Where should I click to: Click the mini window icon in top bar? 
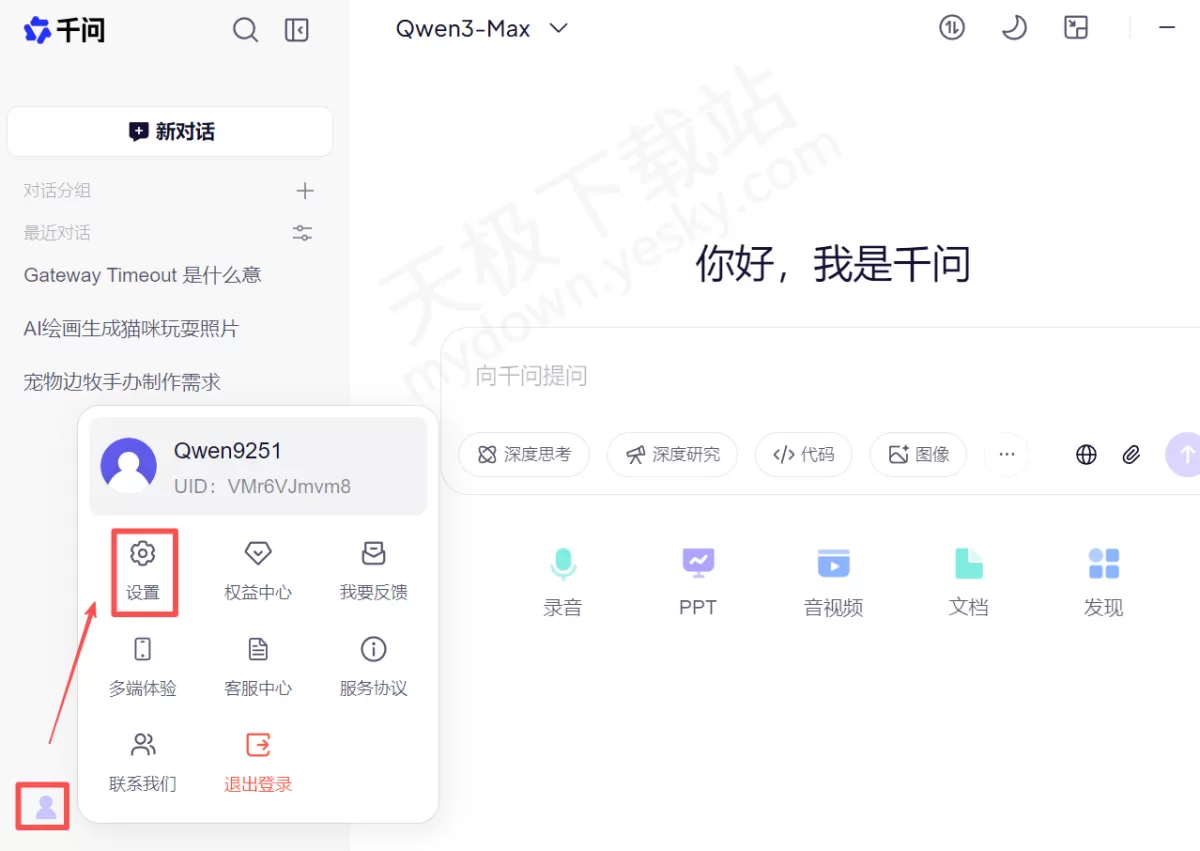[1076, 28]
